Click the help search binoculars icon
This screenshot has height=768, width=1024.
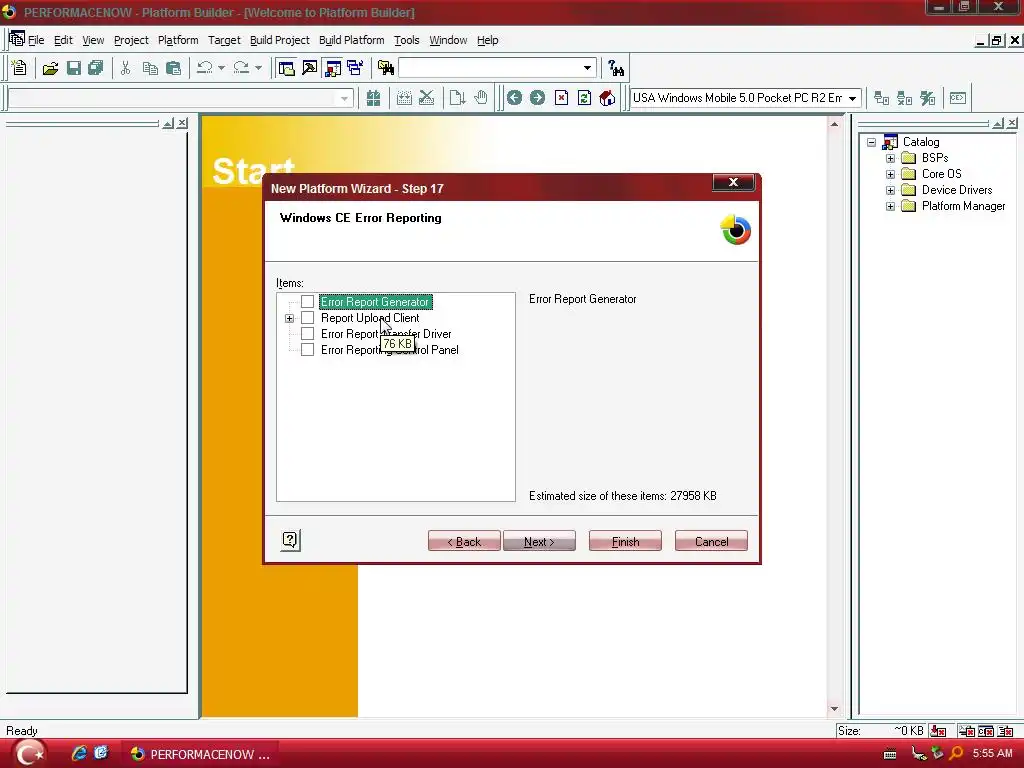tap(616, 68)
